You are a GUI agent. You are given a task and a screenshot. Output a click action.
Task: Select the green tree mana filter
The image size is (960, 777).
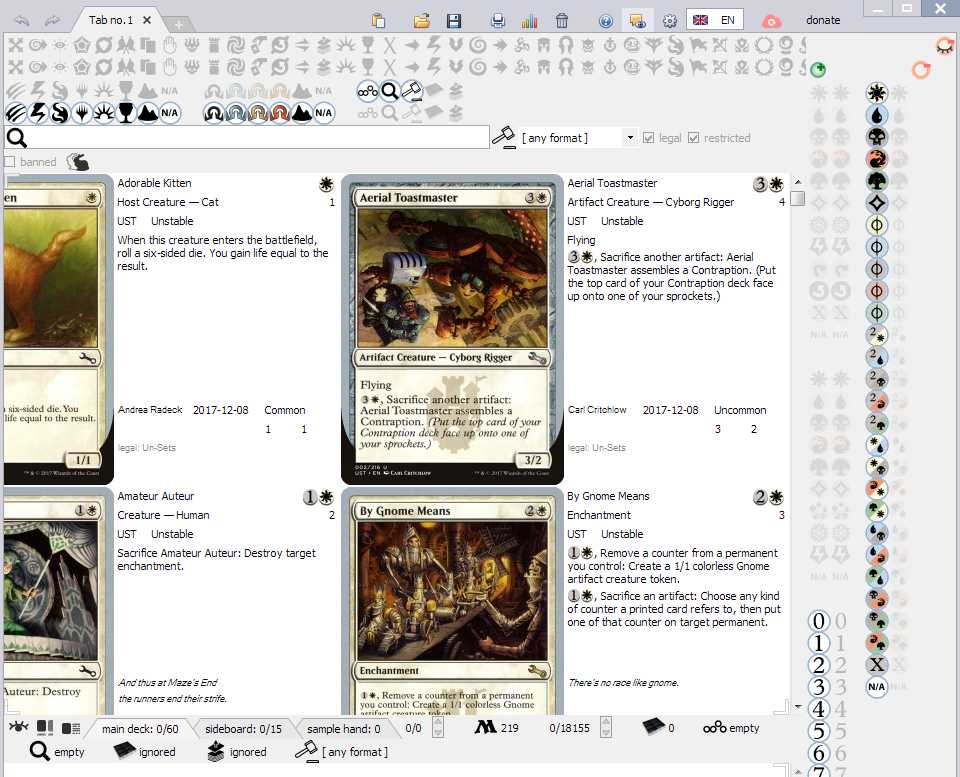pos(876,181)
